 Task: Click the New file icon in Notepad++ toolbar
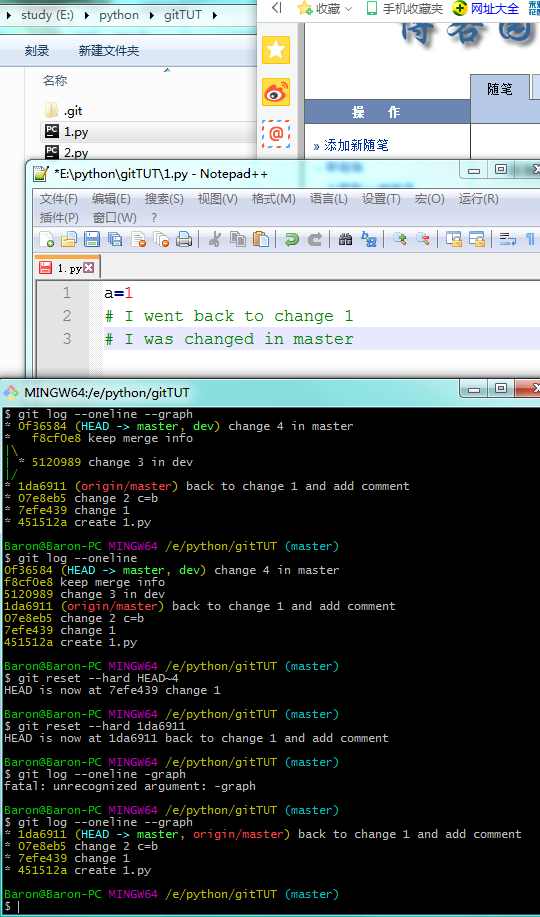pos(46,239)
